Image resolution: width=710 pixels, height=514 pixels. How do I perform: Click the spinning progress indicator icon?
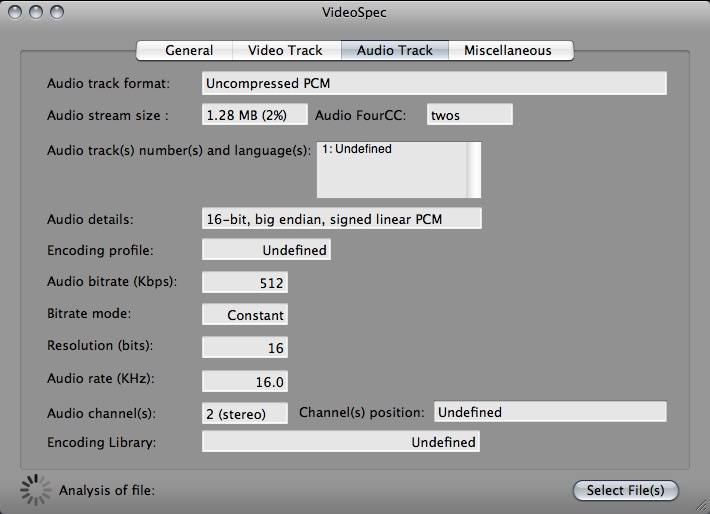coord(35,490)
